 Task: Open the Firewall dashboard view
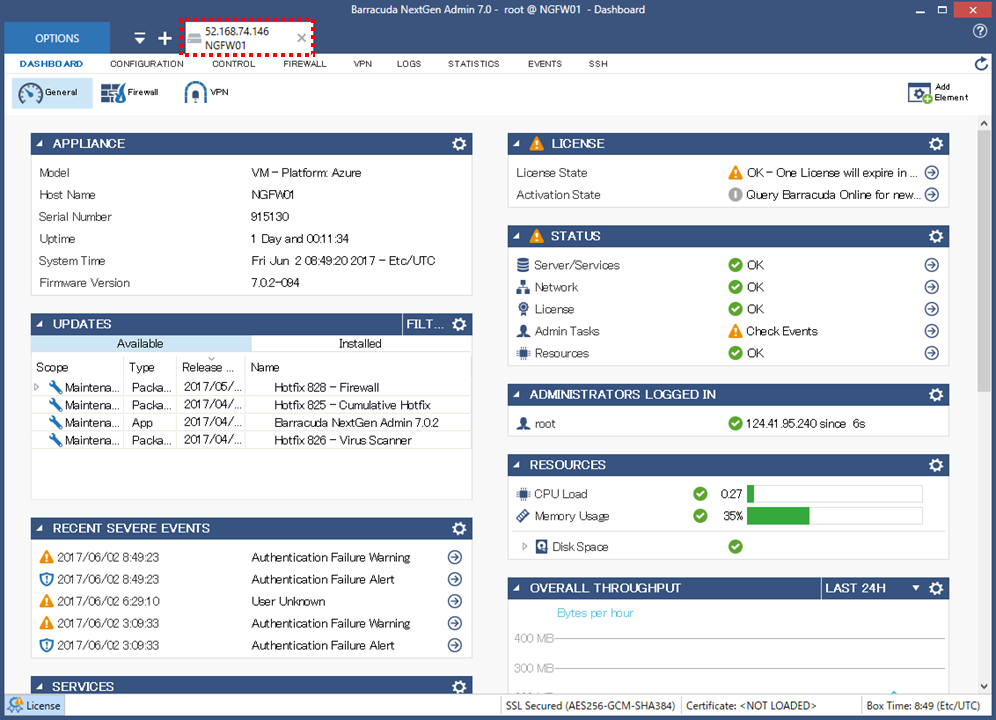pyautogui.click(x=130, y=93)
